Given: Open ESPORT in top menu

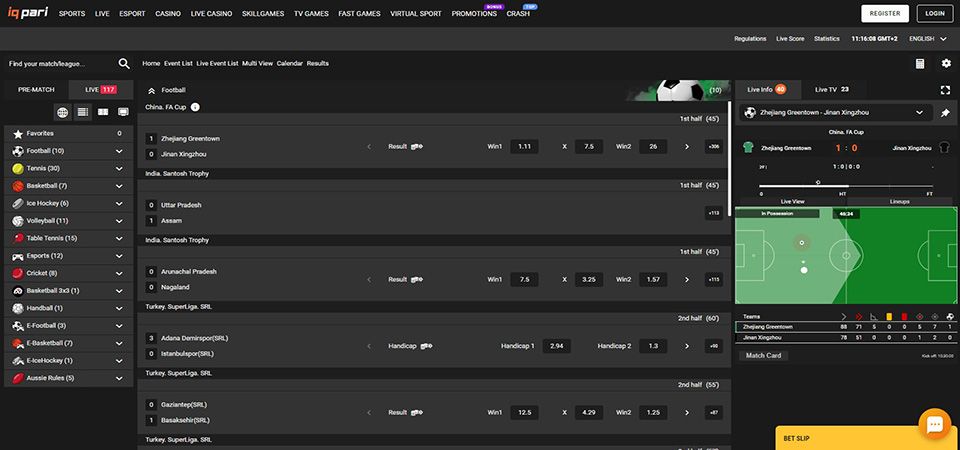Looking at the screenshot, I should [x=132, y=13].
